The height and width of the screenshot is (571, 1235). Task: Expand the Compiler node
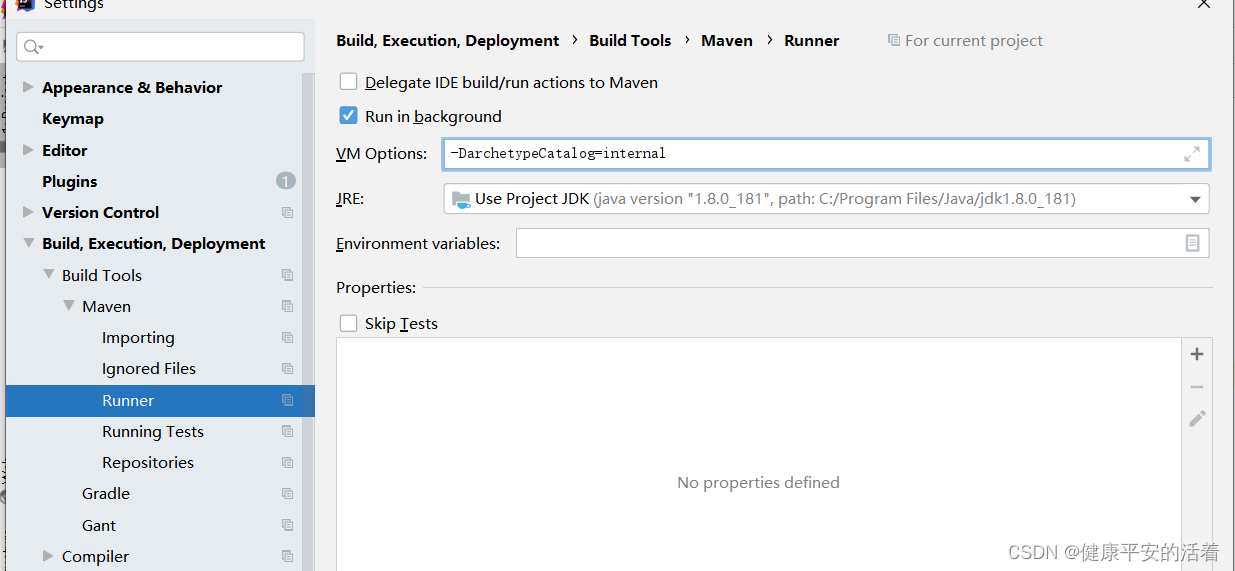[x=48, y=556]
